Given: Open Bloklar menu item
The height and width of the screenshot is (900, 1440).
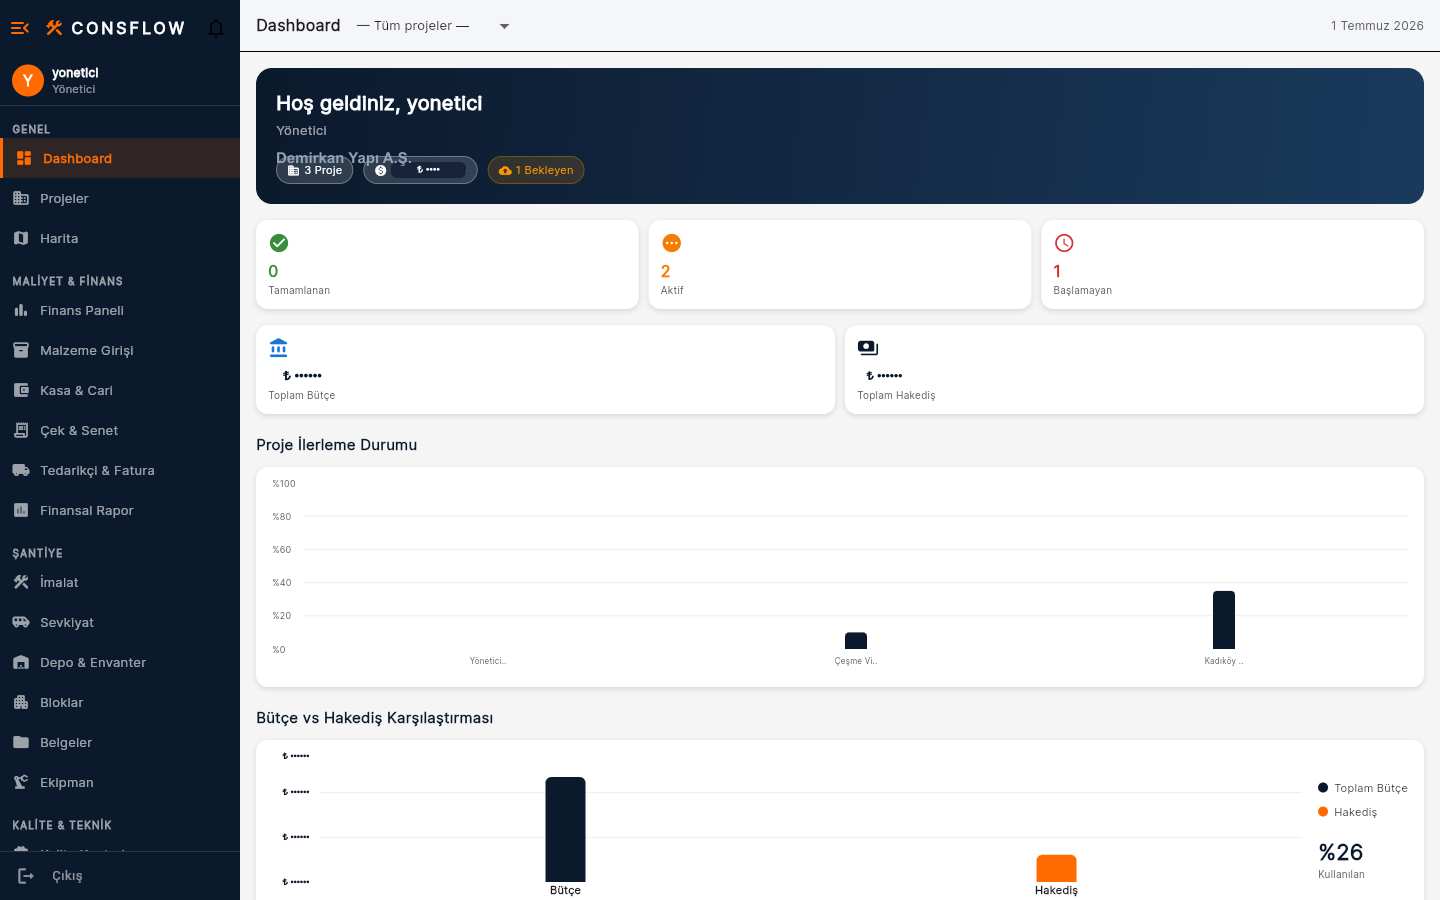Looking at the screenshot, I should 120,702.
